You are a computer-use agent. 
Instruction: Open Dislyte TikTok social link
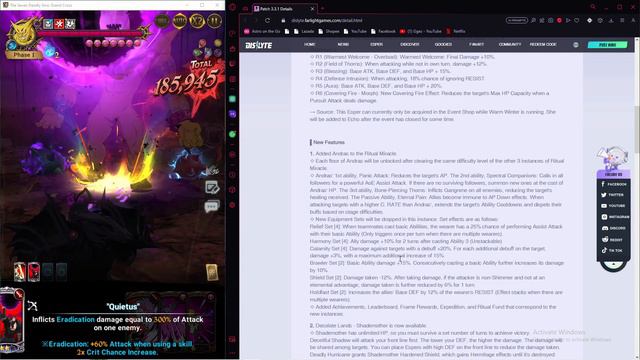point(612,251)
